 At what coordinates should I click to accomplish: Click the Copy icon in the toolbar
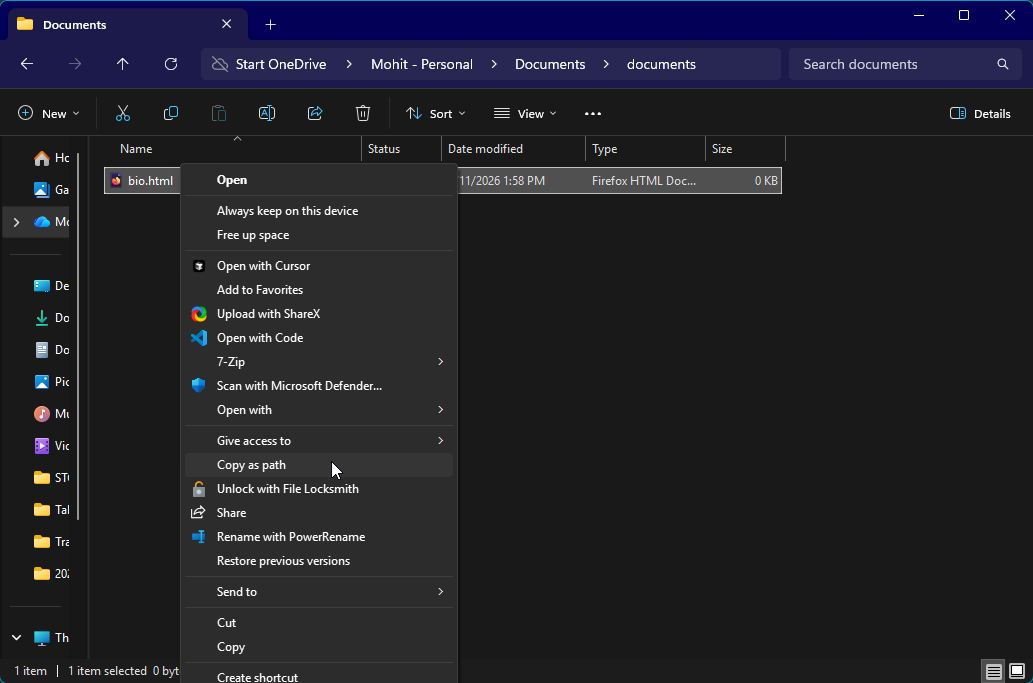(170, 113)
